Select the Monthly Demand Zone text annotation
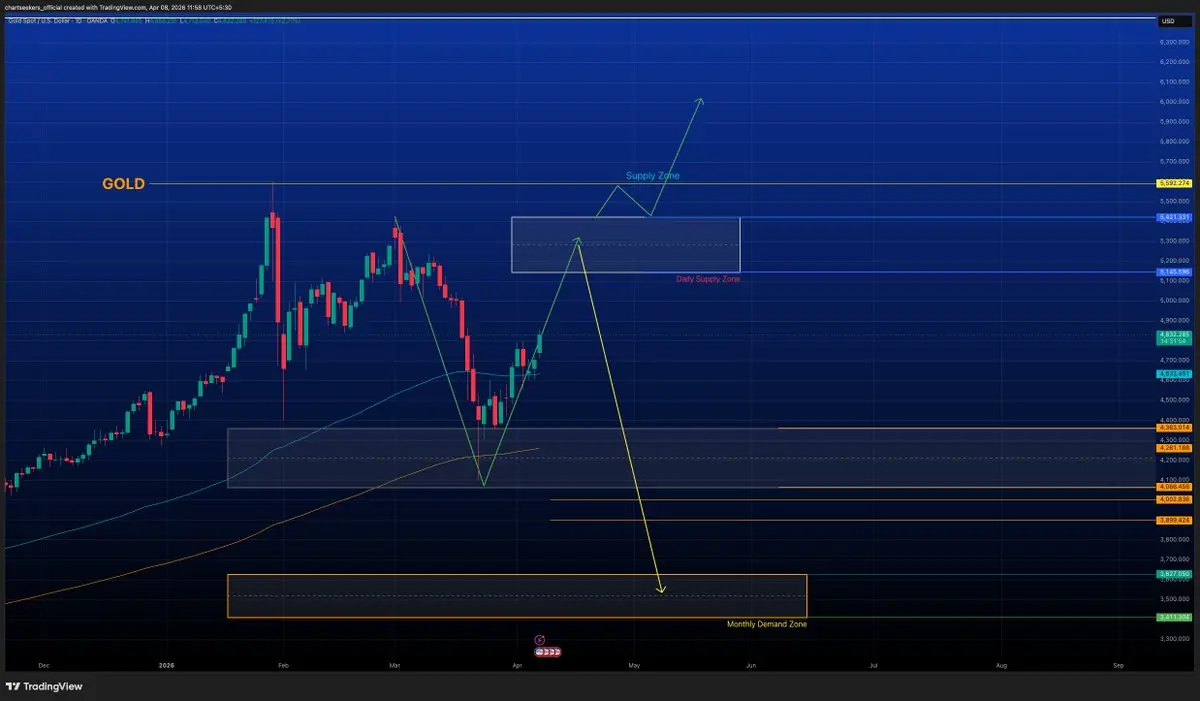This screenshot has width=1200, height=701. pos(766,624)
